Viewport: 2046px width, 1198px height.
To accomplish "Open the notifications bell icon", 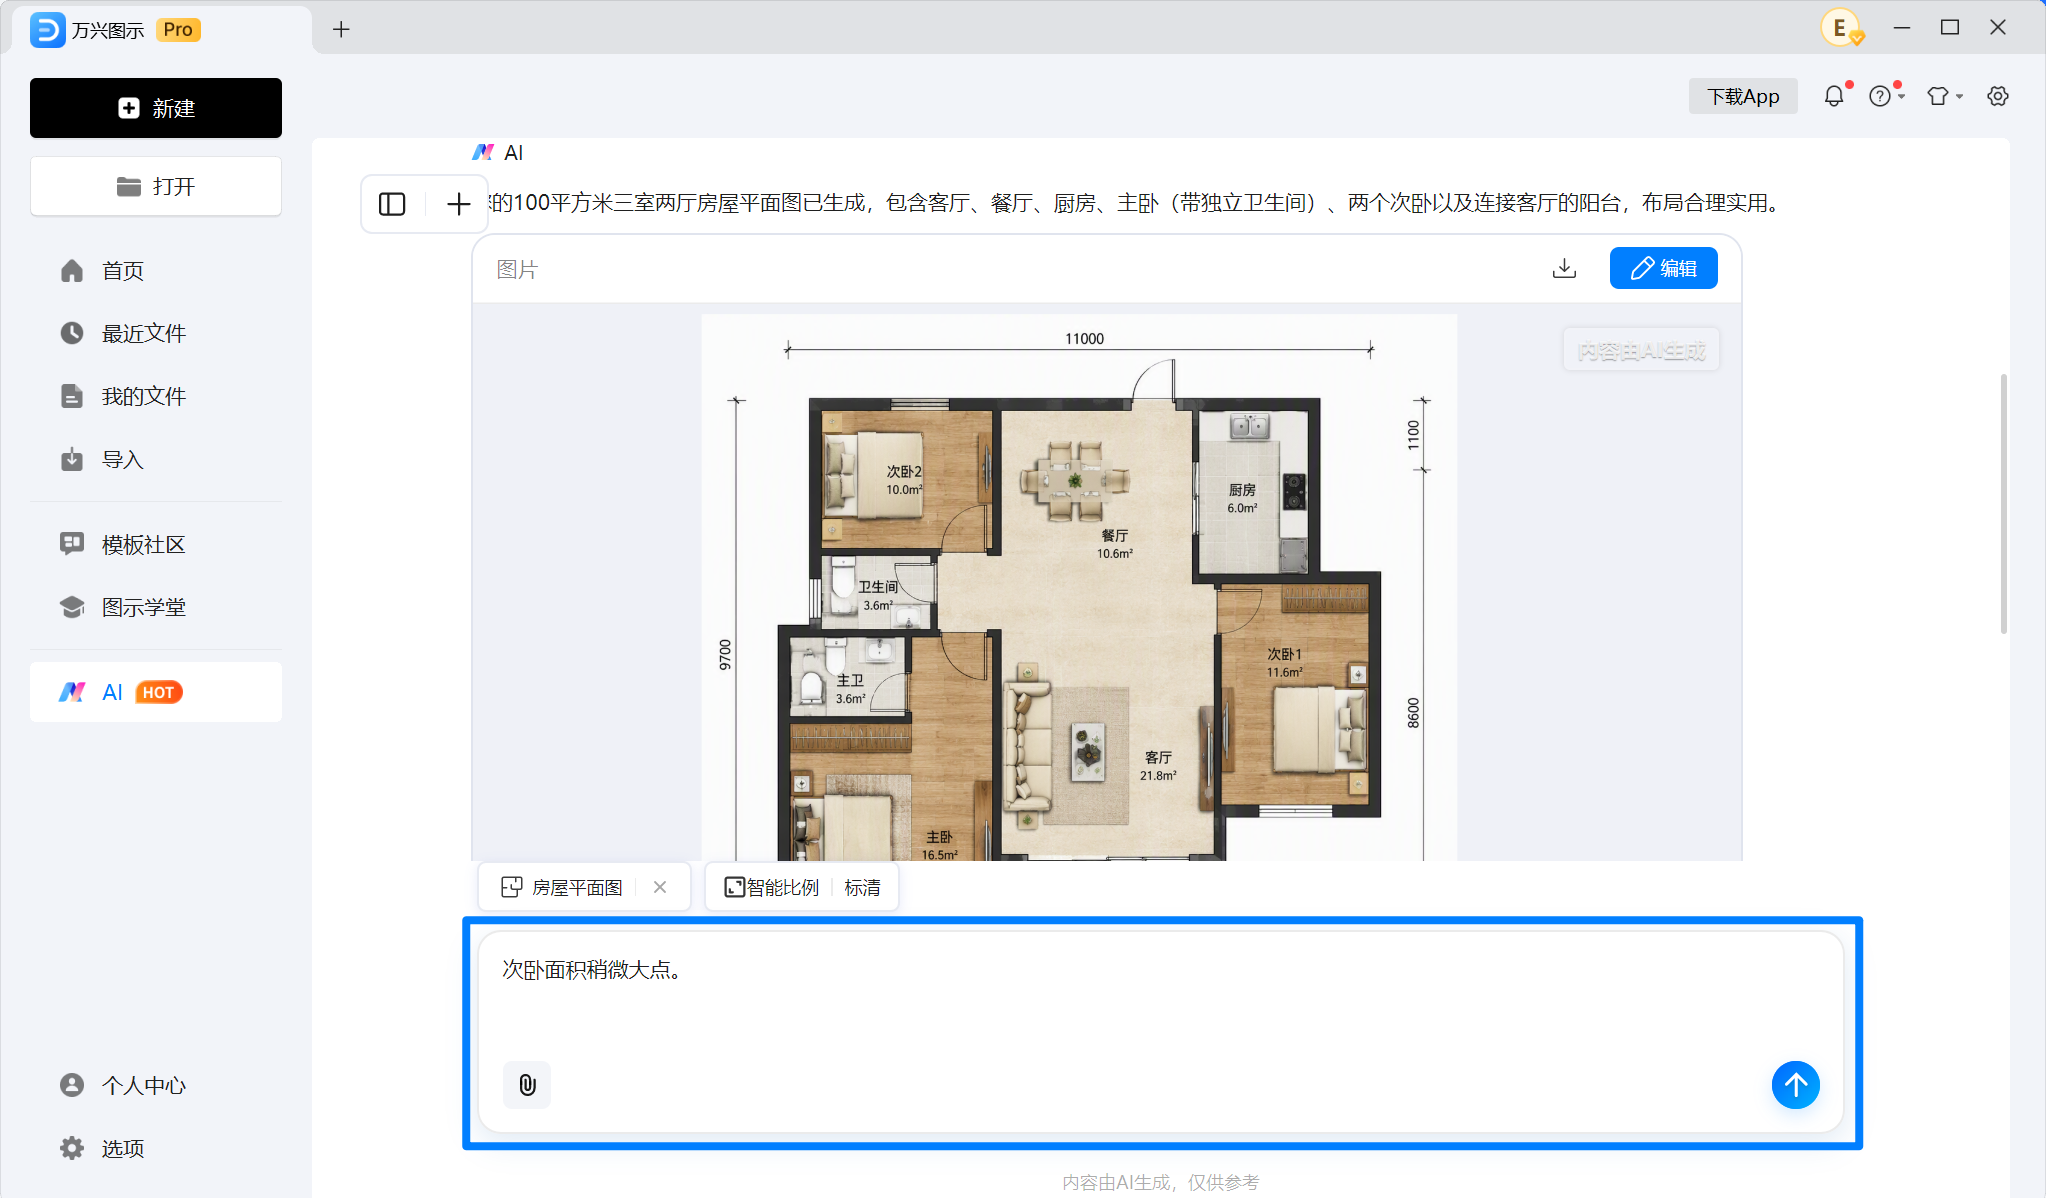I will (x=1834, y=96).
